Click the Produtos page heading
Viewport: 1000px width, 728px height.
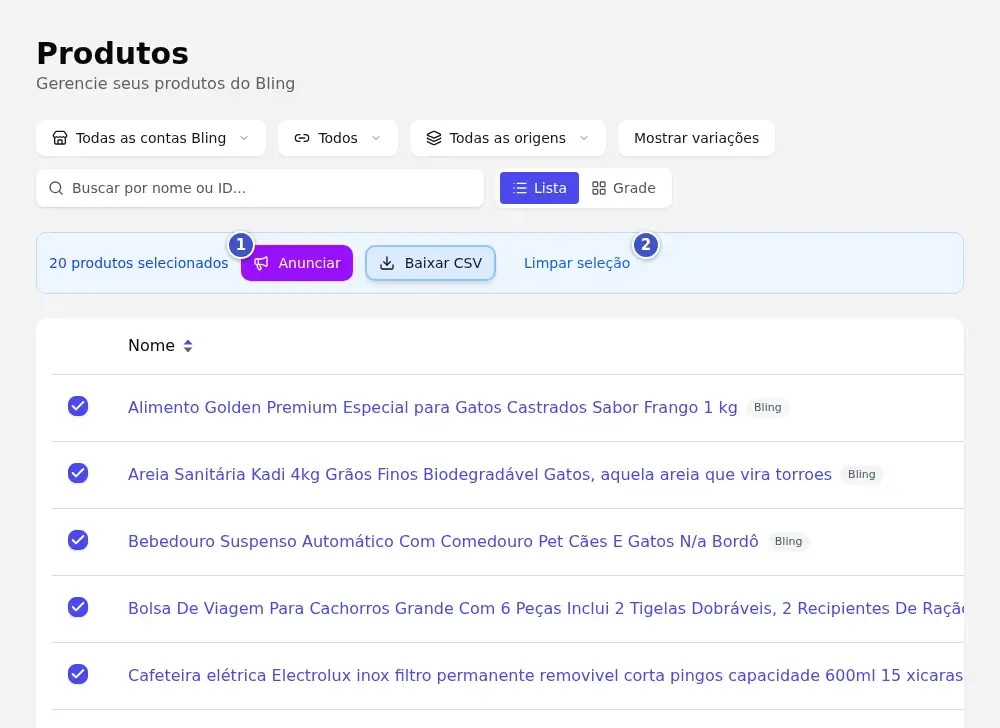coord(112,54)
